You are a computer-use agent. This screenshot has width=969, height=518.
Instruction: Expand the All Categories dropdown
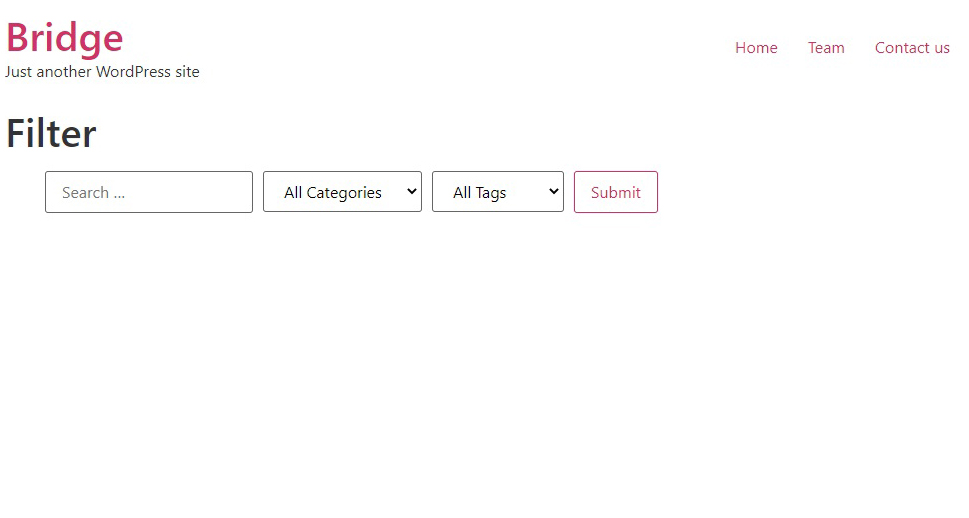tap(342, 192)
